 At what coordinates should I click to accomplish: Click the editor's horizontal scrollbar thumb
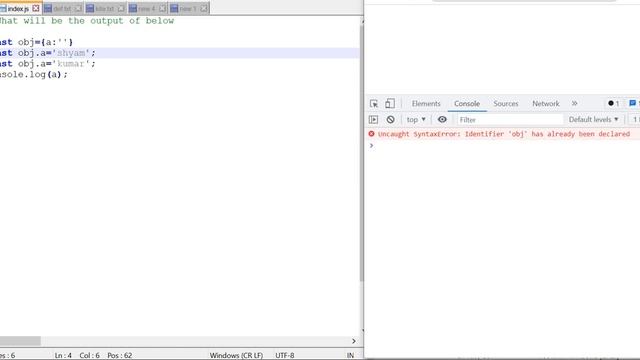tap(20, 341)
